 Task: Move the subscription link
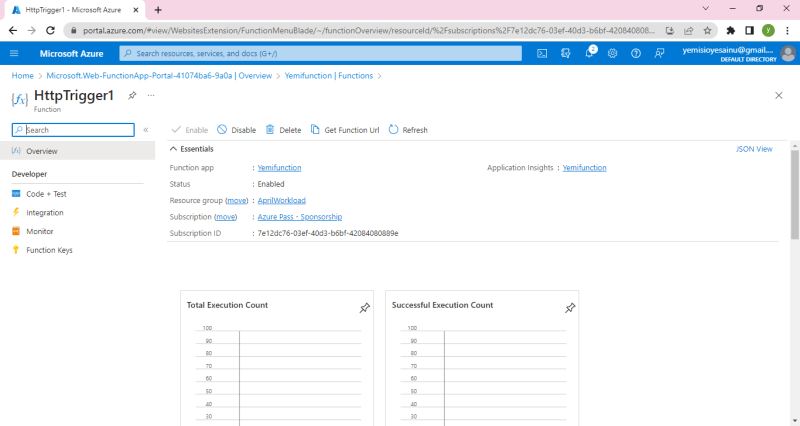[x=226, y=217]
